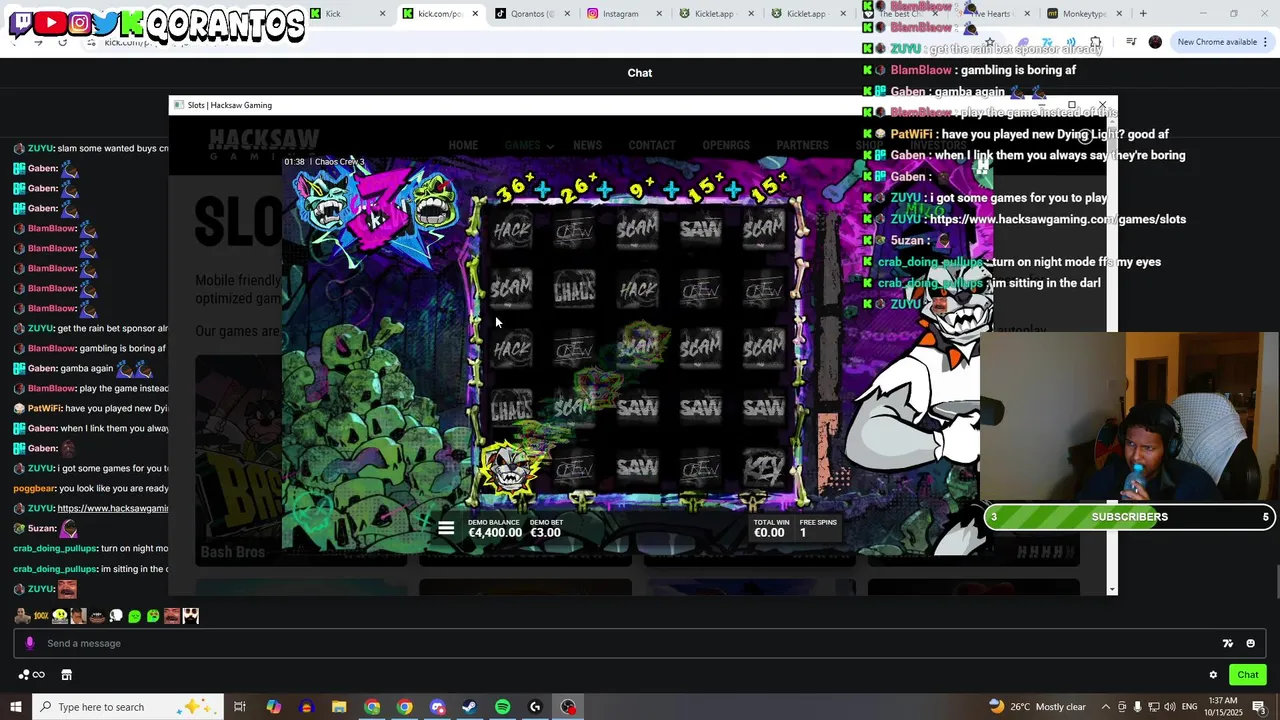Select the 100X emote in the emote row
The image size is (1280, 720).
(41, 616)
